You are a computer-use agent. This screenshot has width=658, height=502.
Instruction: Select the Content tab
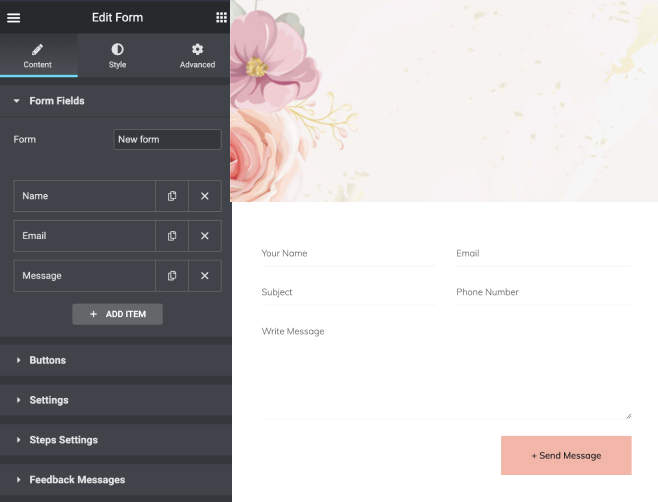(38, 56)
